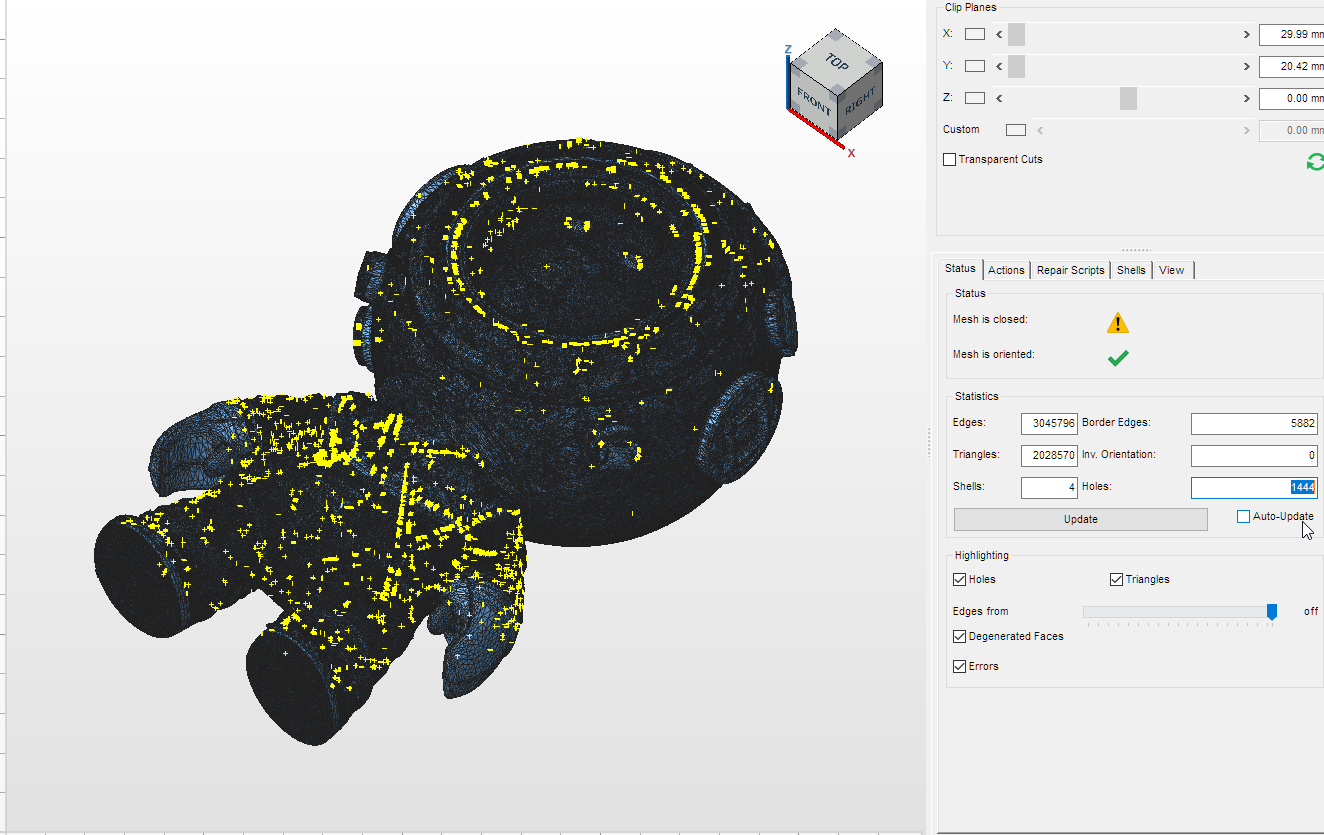Open the View tab
Screen dimensions: 1324x835
[1172, 270]
